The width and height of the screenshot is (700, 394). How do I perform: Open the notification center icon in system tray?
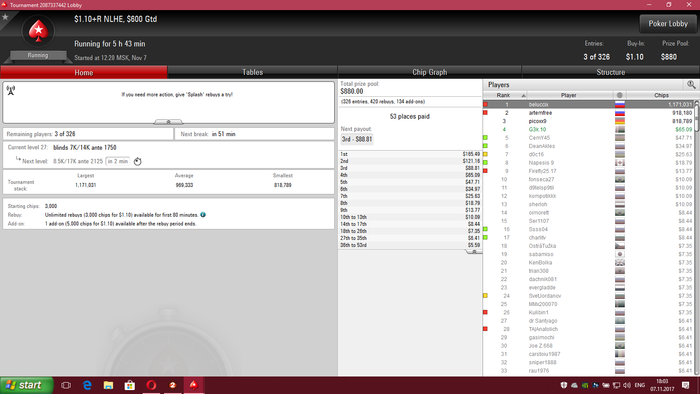[686, 385]
